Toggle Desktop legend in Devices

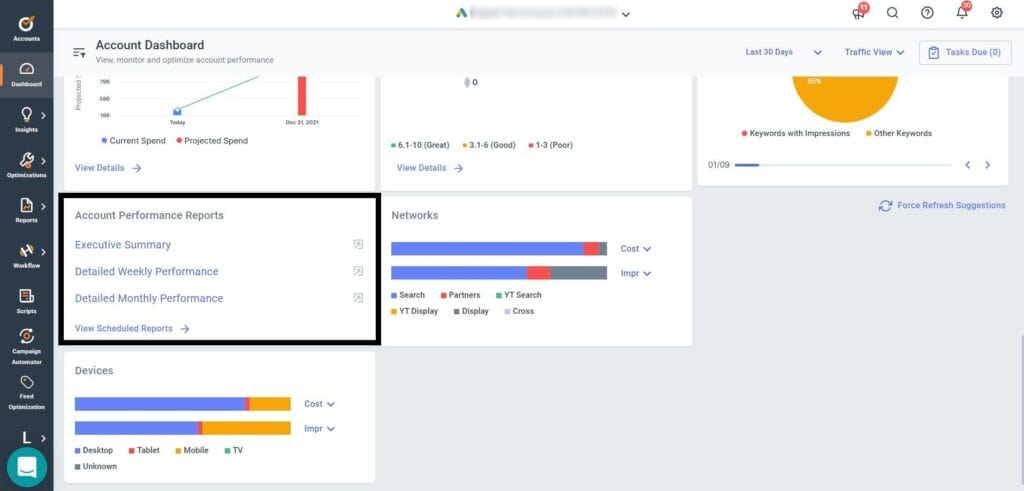[94, 451]
